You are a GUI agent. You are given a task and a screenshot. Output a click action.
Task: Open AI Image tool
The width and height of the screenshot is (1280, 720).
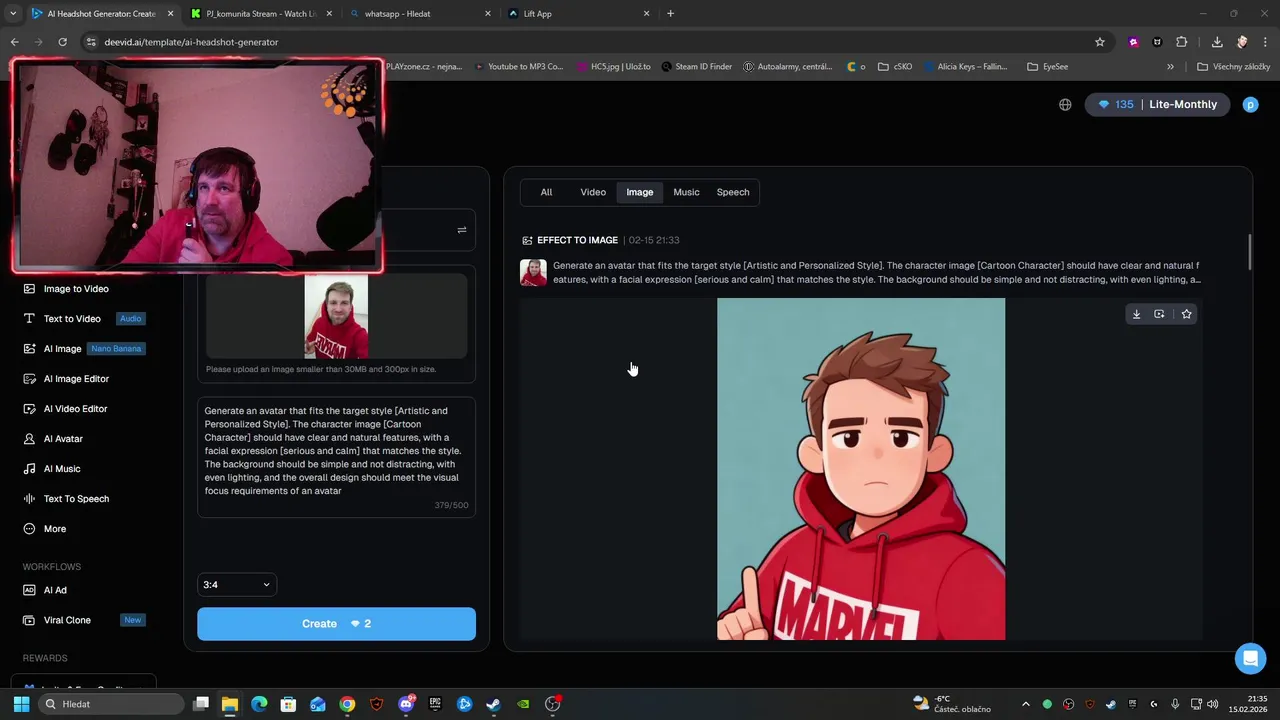click(x=62, y=349)
